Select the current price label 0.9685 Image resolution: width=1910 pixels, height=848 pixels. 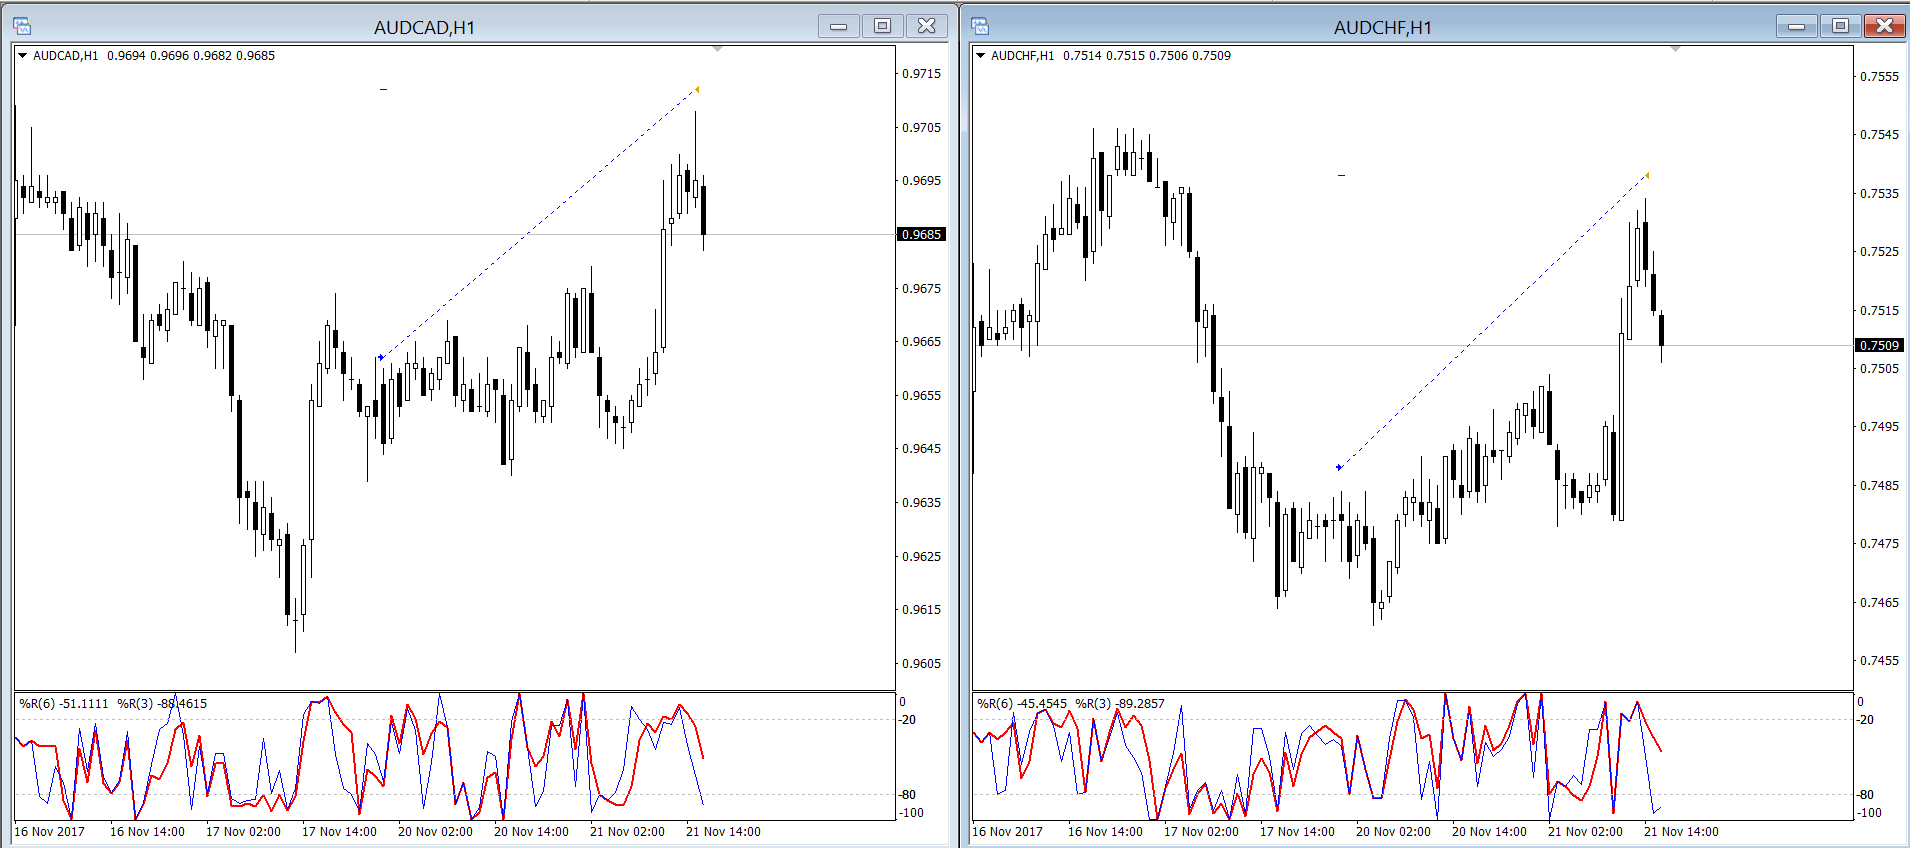[921, 234]
